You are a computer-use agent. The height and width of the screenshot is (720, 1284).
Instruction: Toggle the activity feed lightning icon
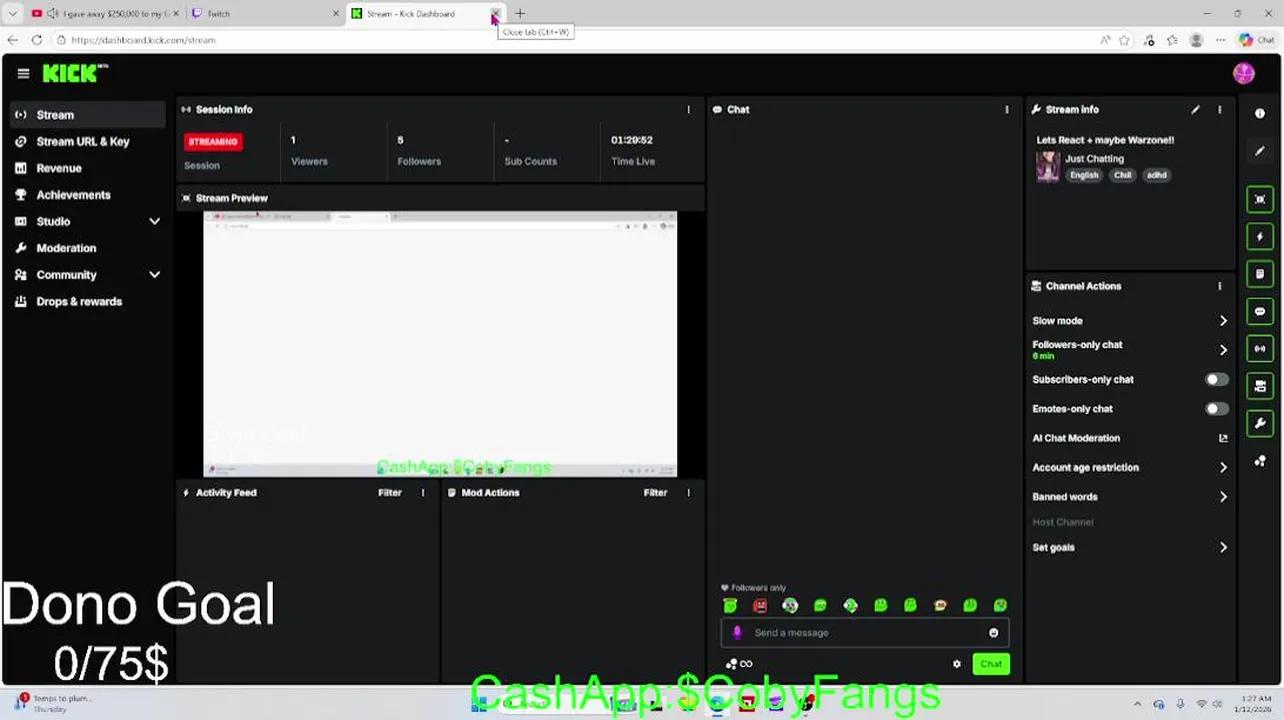[x=1260, y=237]
